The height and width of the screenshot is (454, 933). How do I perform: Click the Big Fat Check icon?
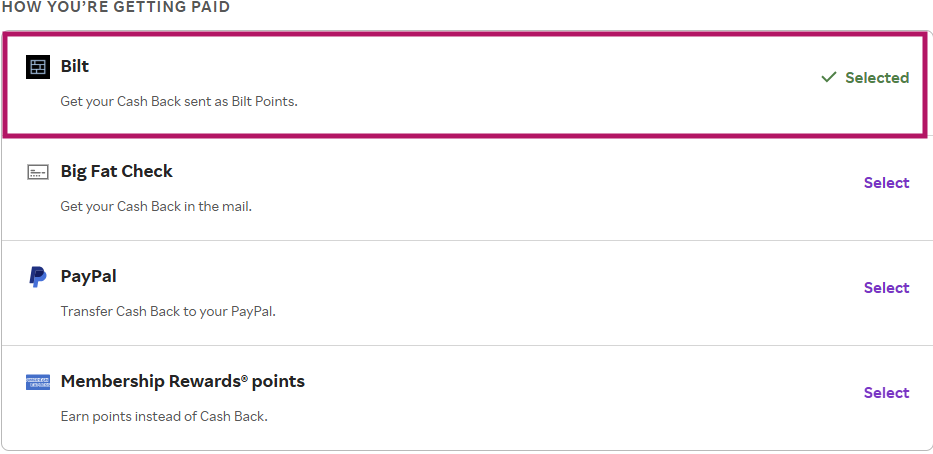click(38, 172)
